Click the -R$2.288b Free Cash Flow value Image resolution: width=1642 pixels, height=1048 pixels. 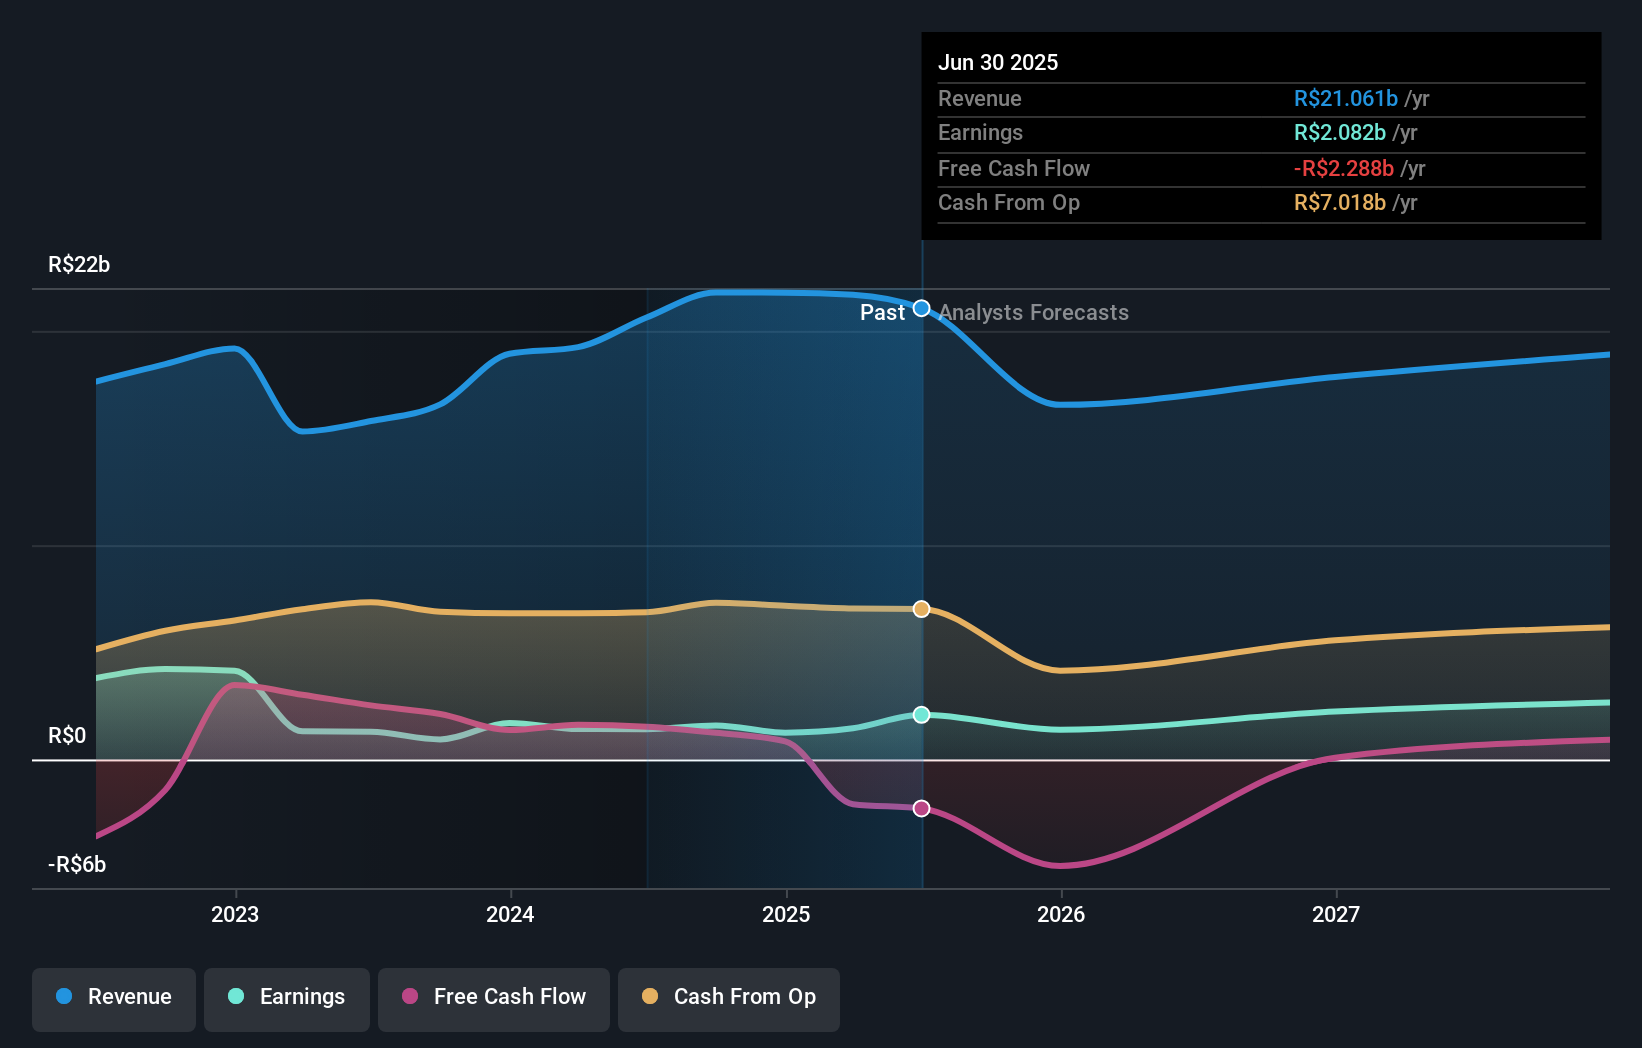click(x=1345, y=168)
